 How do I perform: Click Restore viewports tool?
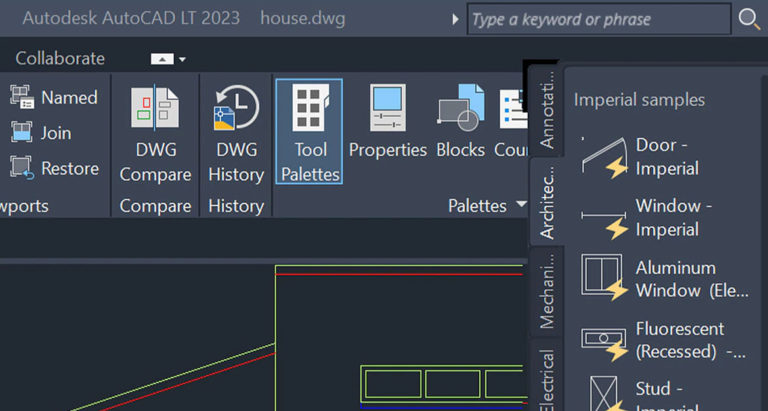tap(54, 168)
